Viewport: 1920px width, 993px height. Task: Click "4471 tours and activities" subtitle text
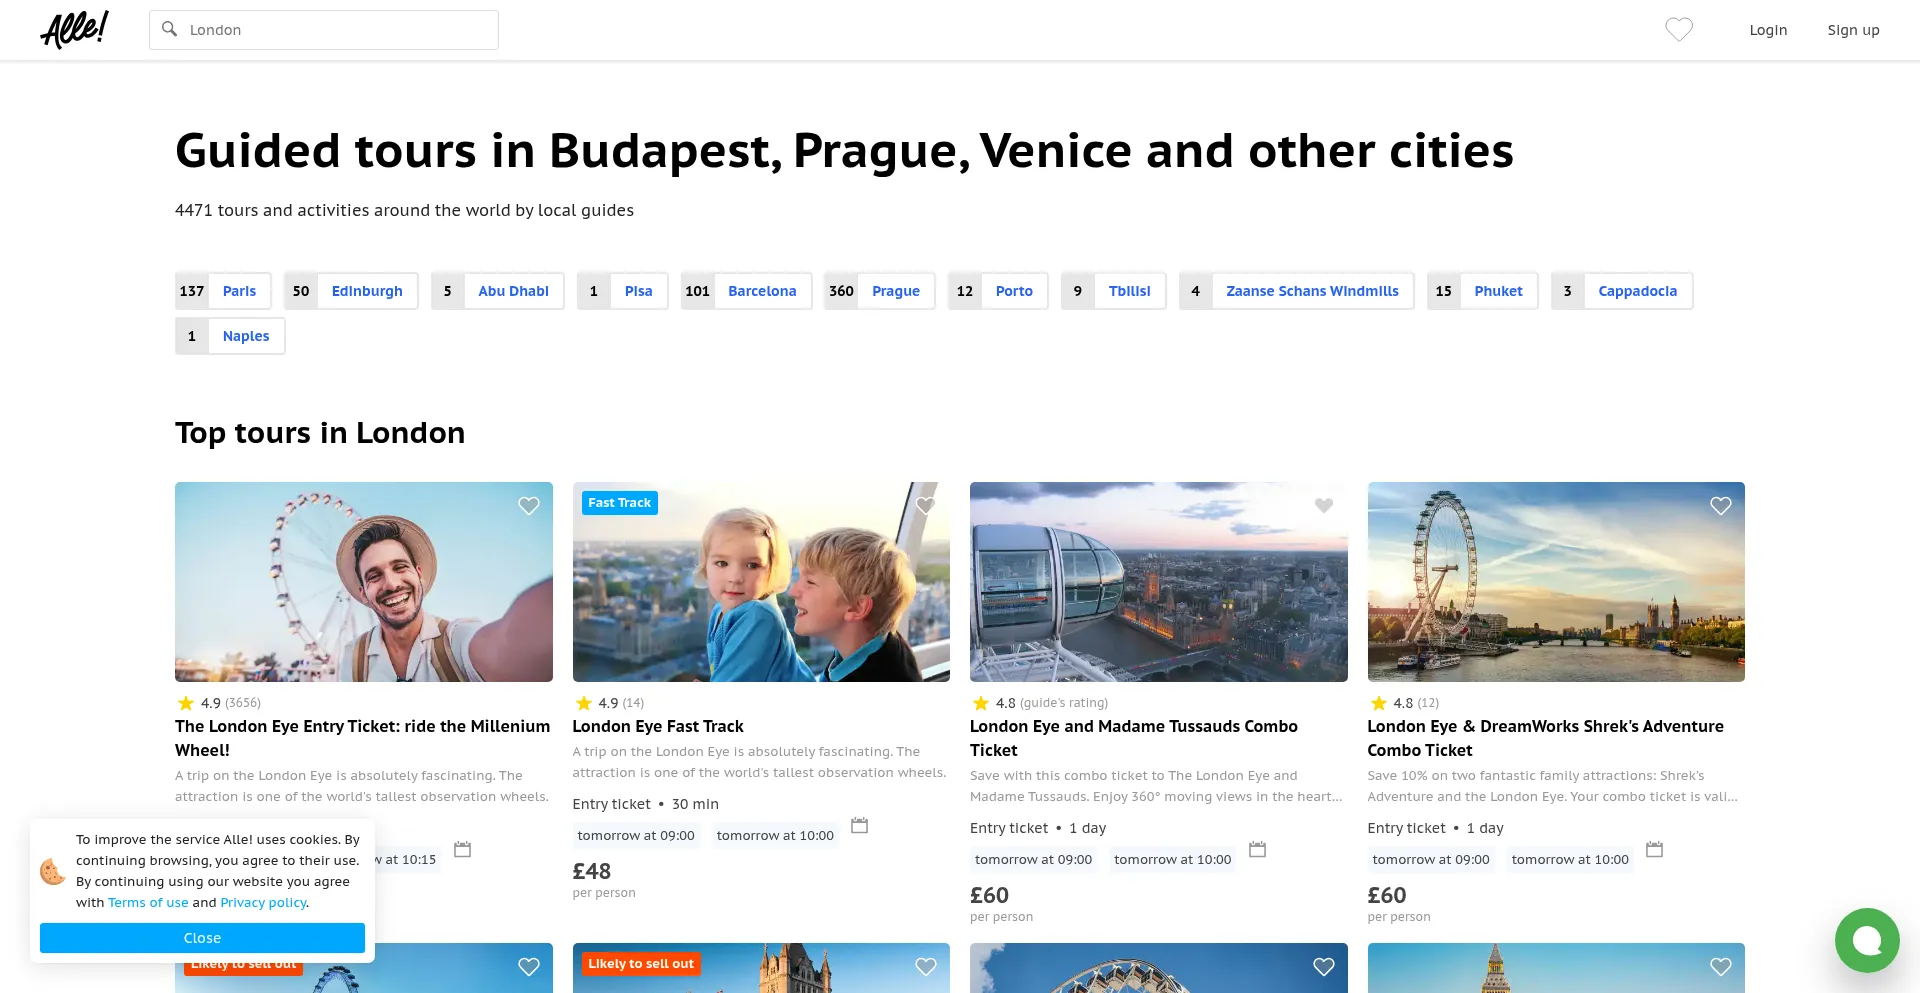pyautogui.click(x=404, y=210)
